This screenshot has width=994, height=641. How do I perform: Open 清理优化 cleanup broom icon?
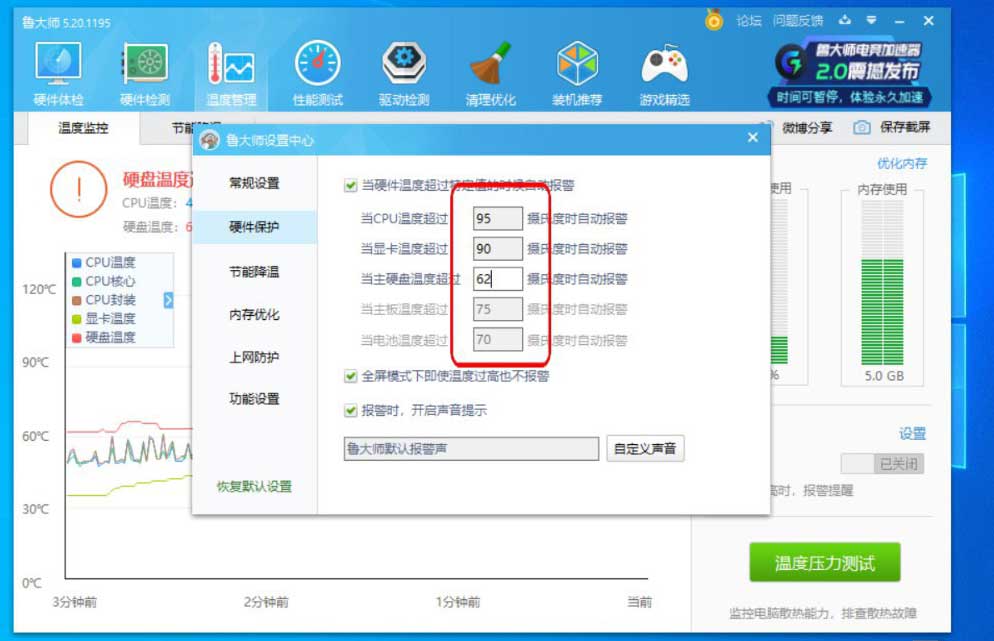pos(490,73)
